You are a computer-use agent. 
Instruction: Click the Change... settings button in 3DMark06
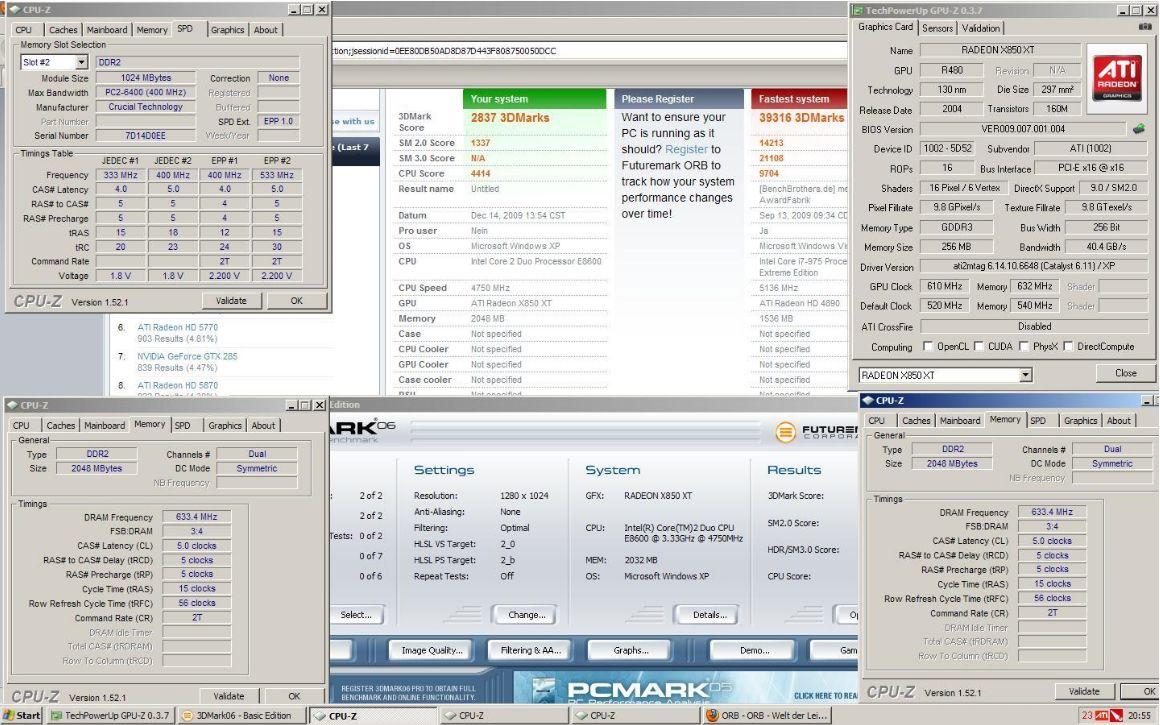[x=527, y=615]
